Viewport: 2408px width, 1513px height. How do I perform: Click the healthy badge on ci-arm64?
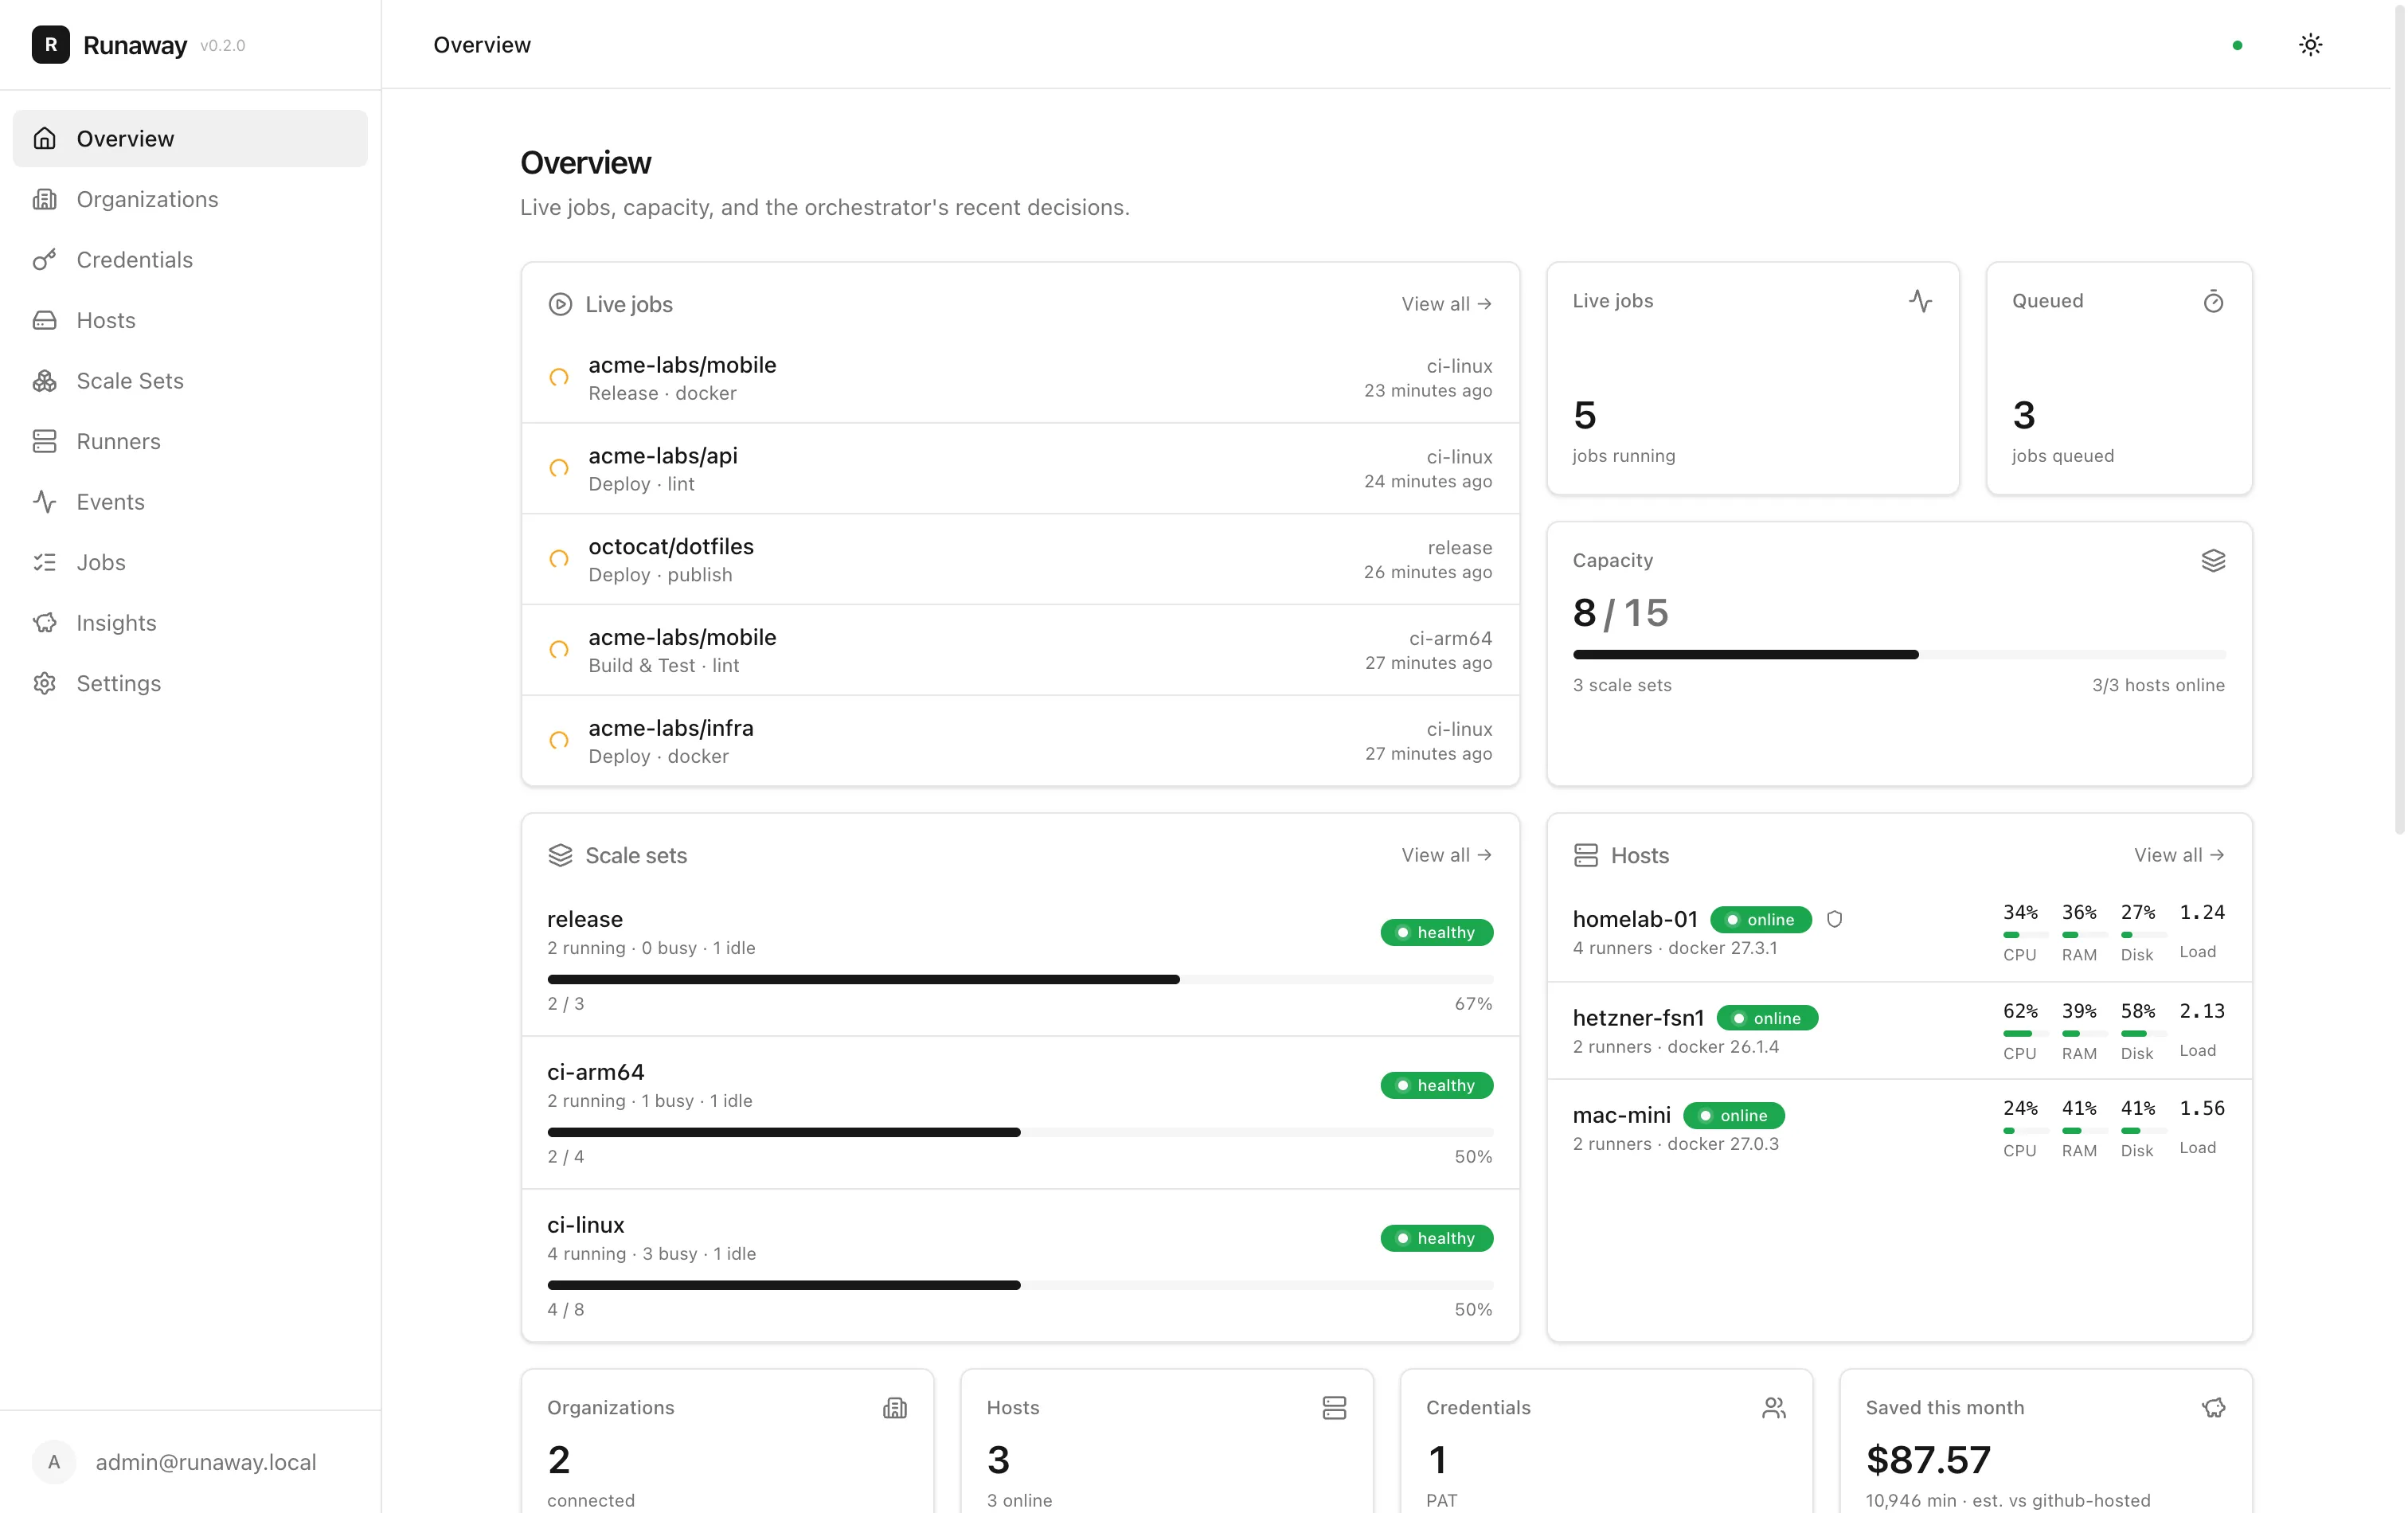coord(1437,1085)
